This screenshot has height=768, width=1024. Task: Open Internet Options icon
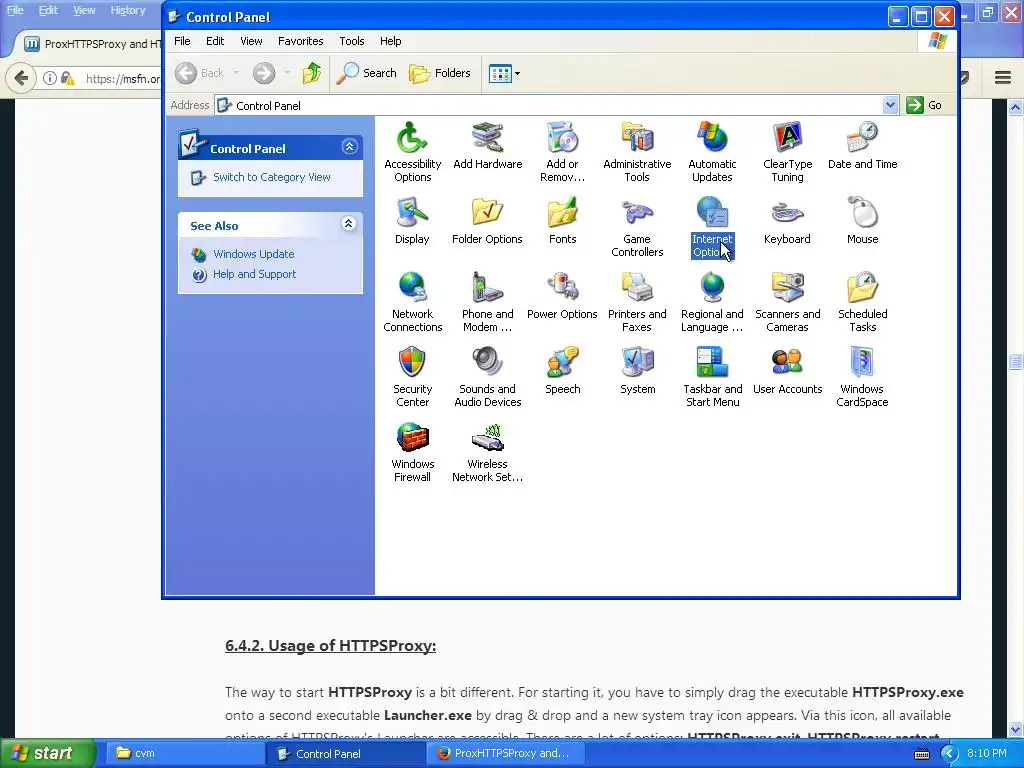coord(712,227)
